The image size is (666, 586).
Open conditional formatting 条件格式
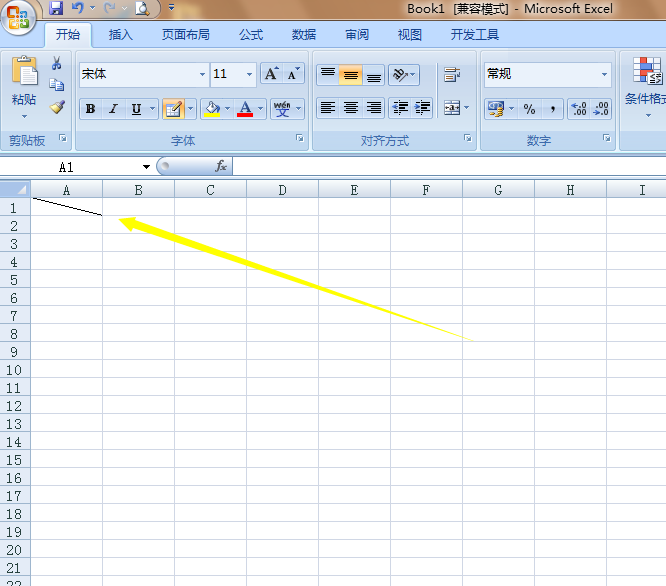tap(645, 87)
